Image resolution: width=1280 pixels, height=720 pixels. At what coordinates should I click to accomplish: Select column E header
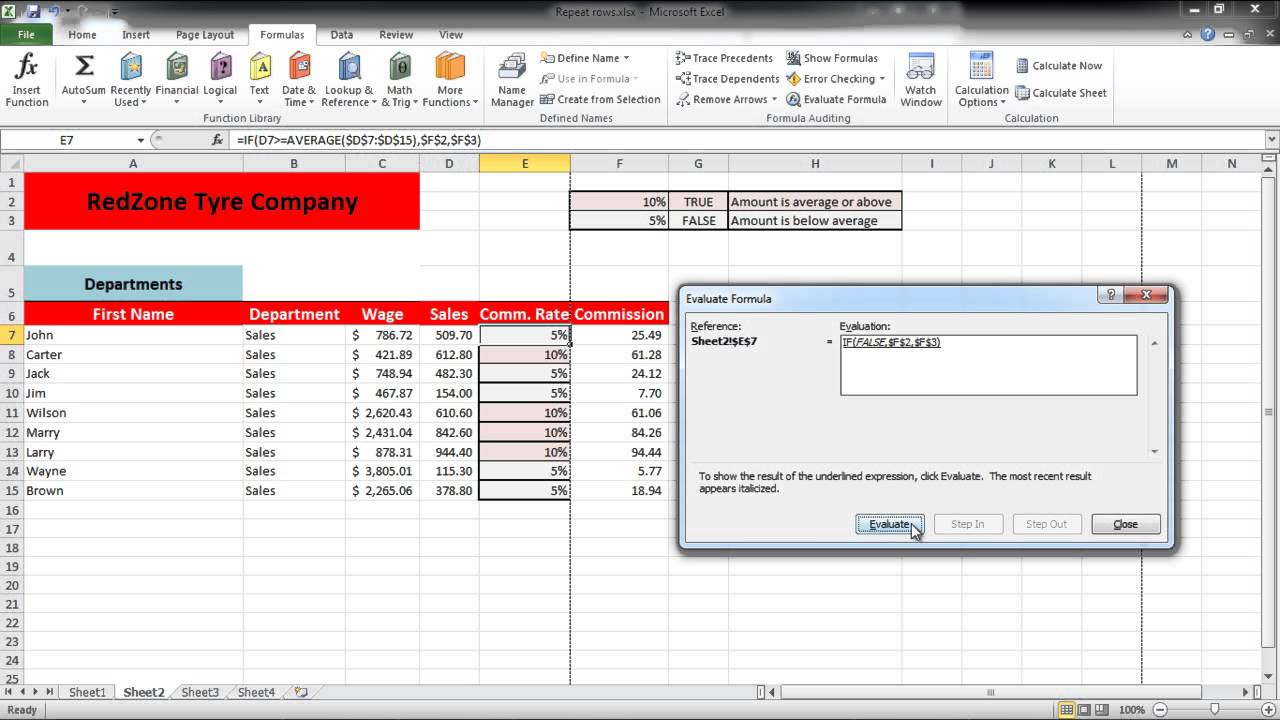point(525,164)
